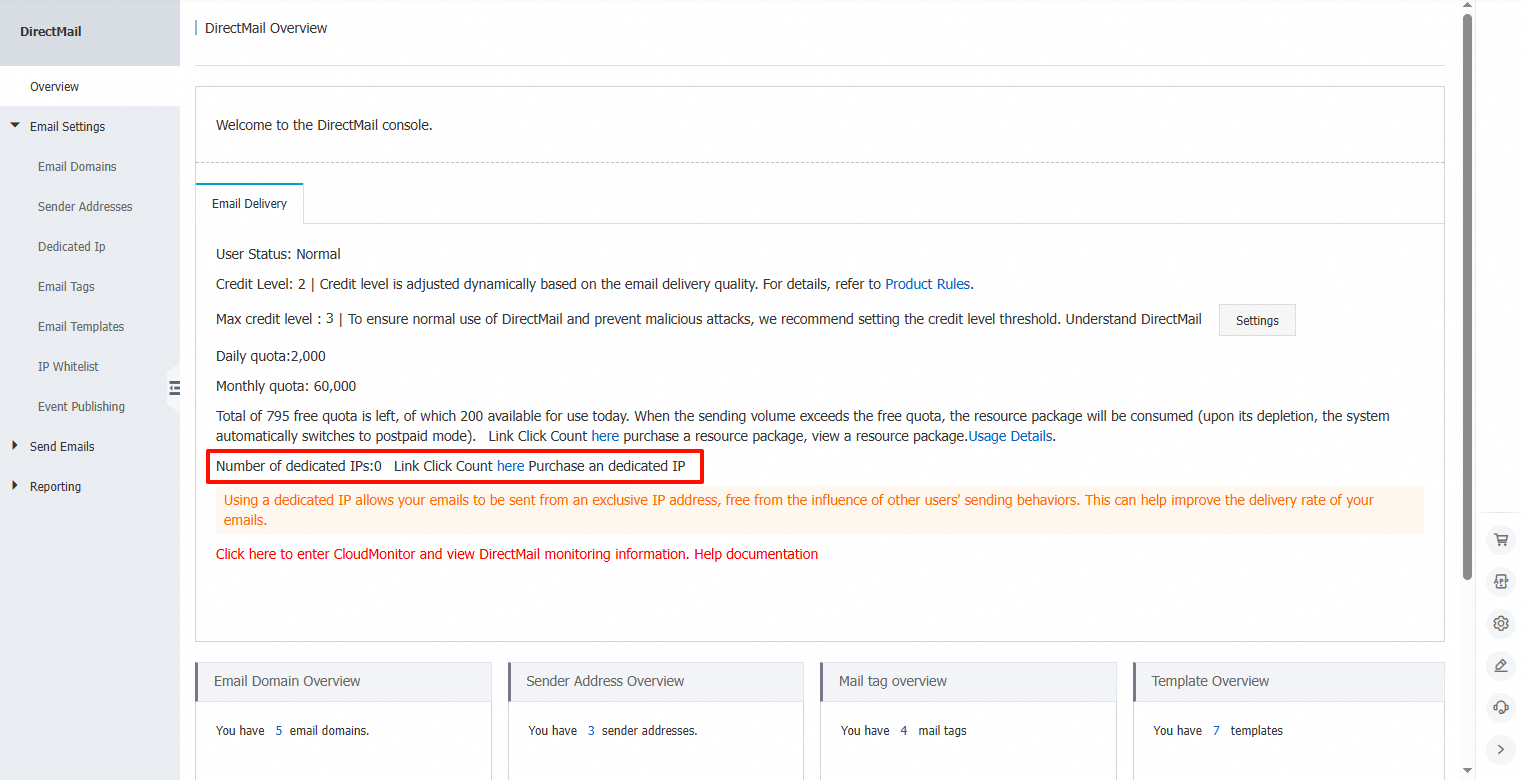The height and width of the screenshot is (780, 1525).
Task: Open the Product Rules link
Action: [927, 284]
